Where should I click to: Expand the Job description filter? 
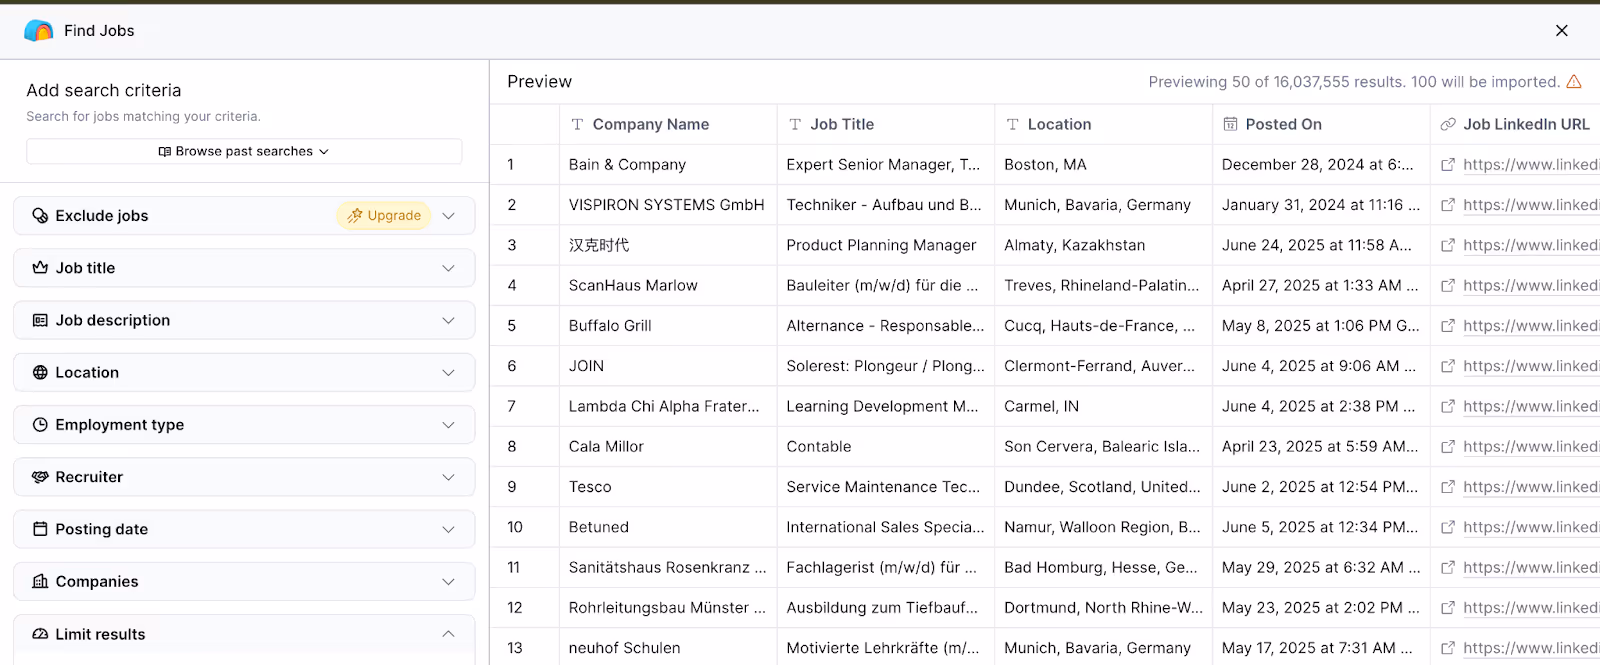click(x=244, y=320)
